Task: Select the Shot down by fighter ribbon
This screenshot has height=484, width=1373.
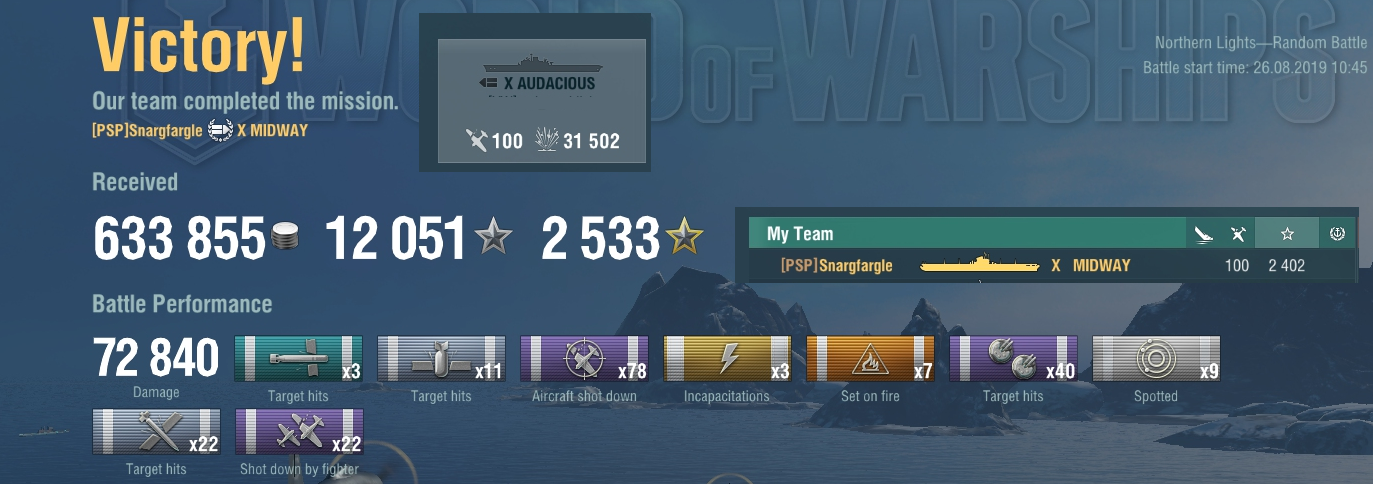Action: click(298, 432)
